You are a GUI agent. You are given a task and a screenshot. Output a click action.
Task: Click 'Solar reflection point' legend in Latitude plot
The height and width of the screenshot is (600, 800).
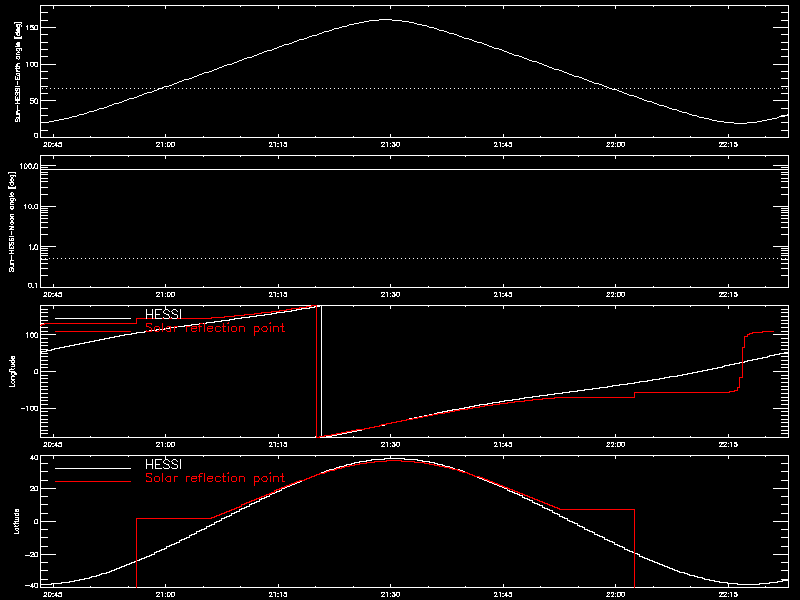click(x=215, y=478)
